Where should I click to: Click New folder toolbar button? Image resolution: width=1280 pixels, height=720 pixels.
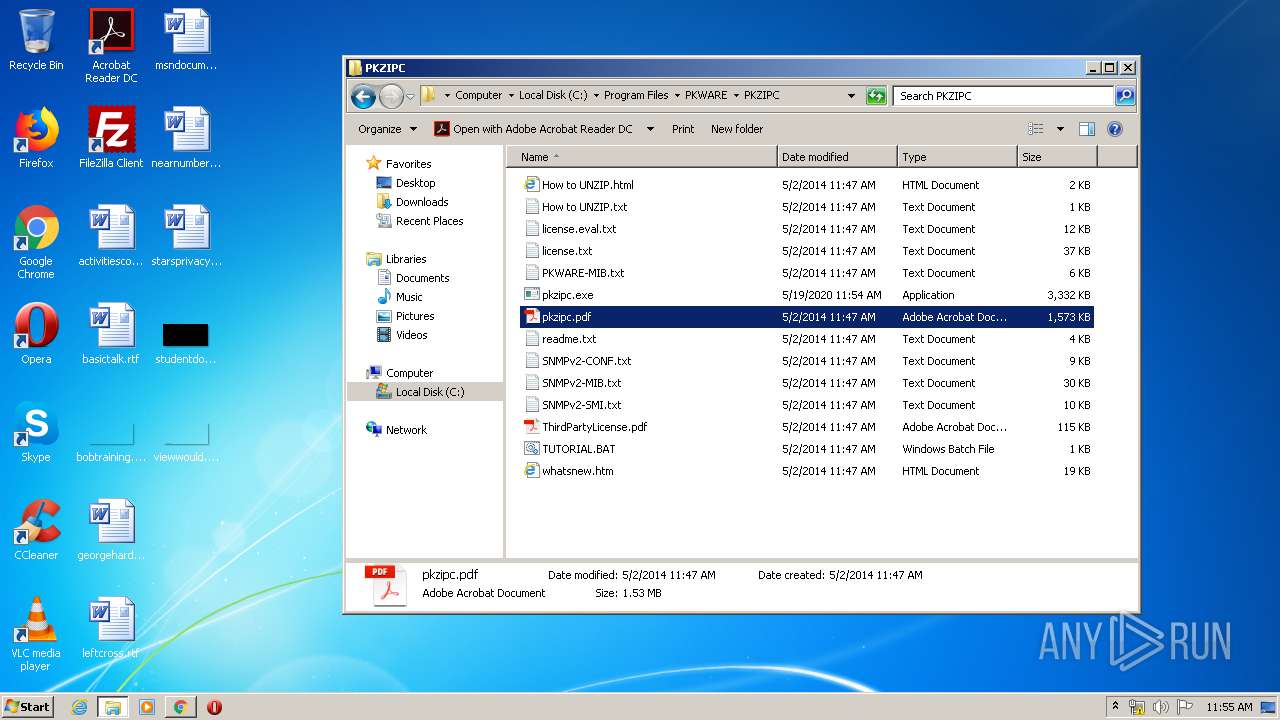pyautogui.click(x=737, y=129)
